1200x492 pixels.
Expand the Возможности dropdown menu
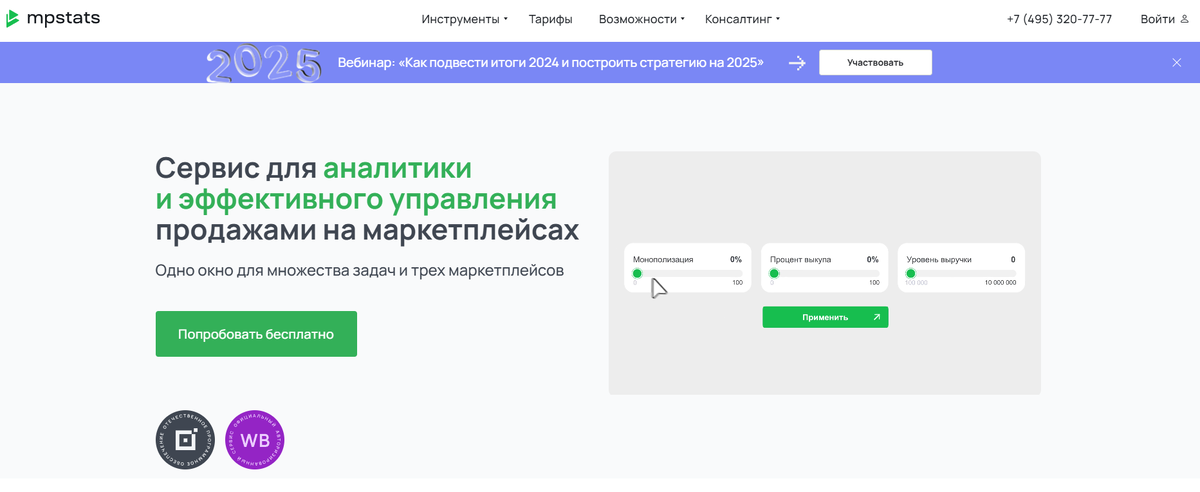point(641,19)
